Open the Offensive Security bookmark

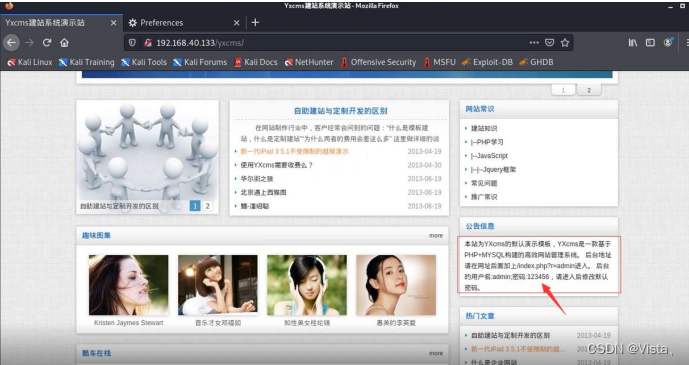379,62
